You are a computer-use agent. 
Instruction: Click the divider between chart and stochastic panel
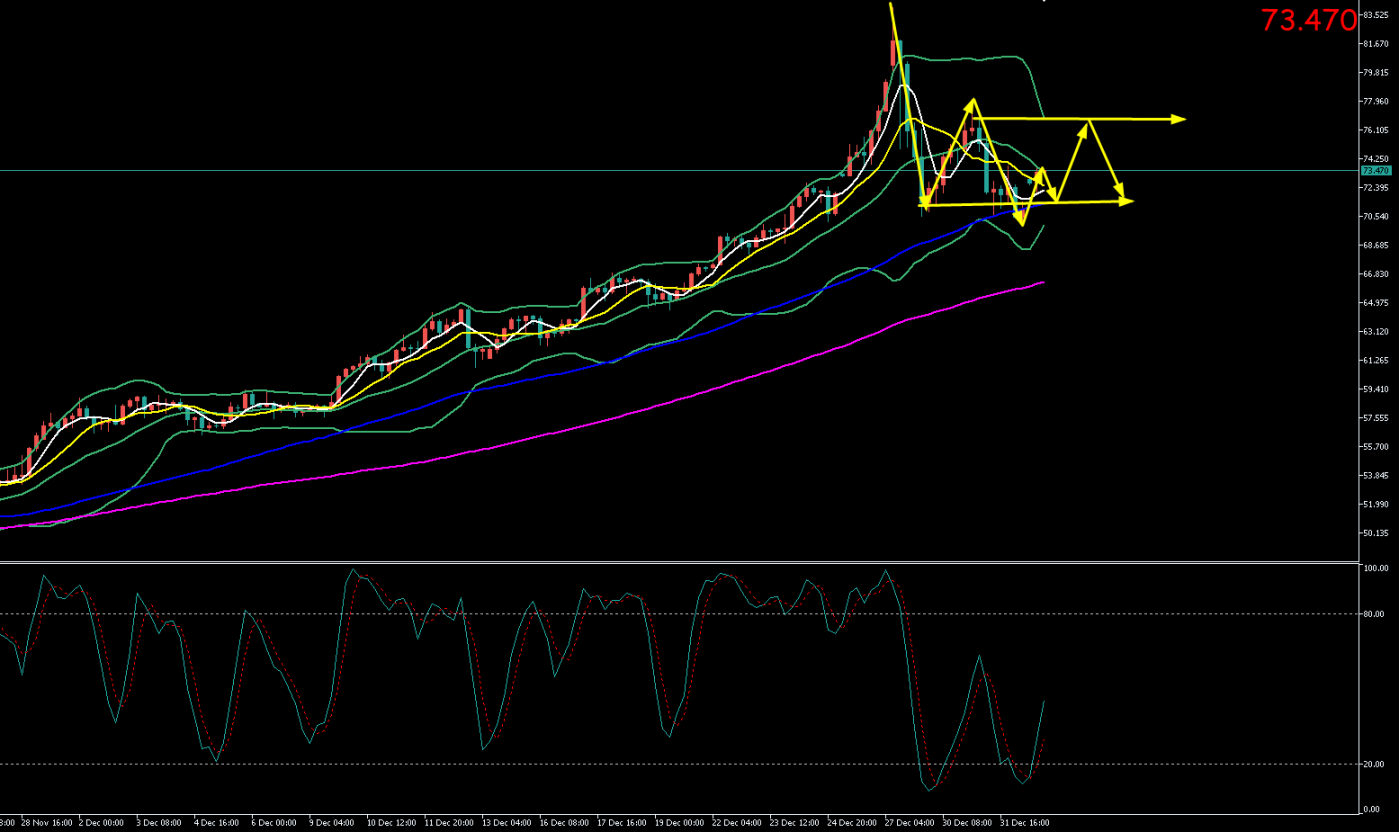tap(680, 562)
